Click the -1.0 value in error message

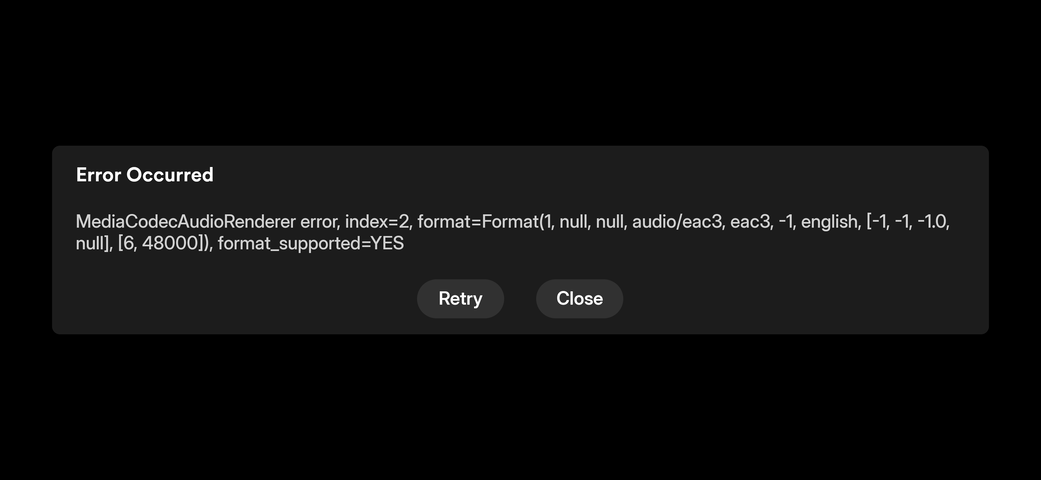[933, 222]
